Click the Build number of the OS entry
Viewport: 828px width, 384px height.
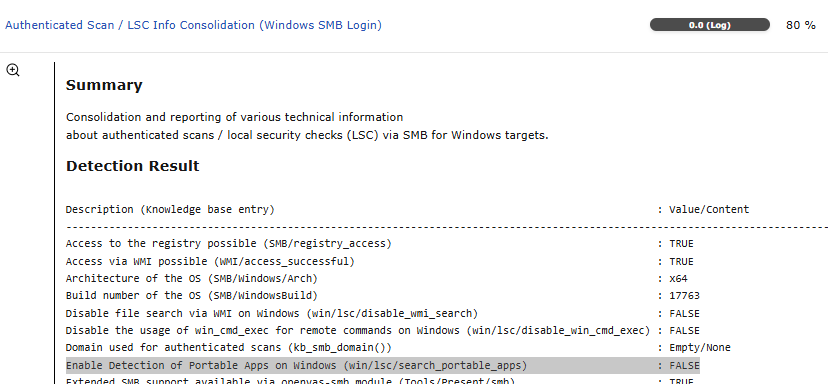(192, 295)
